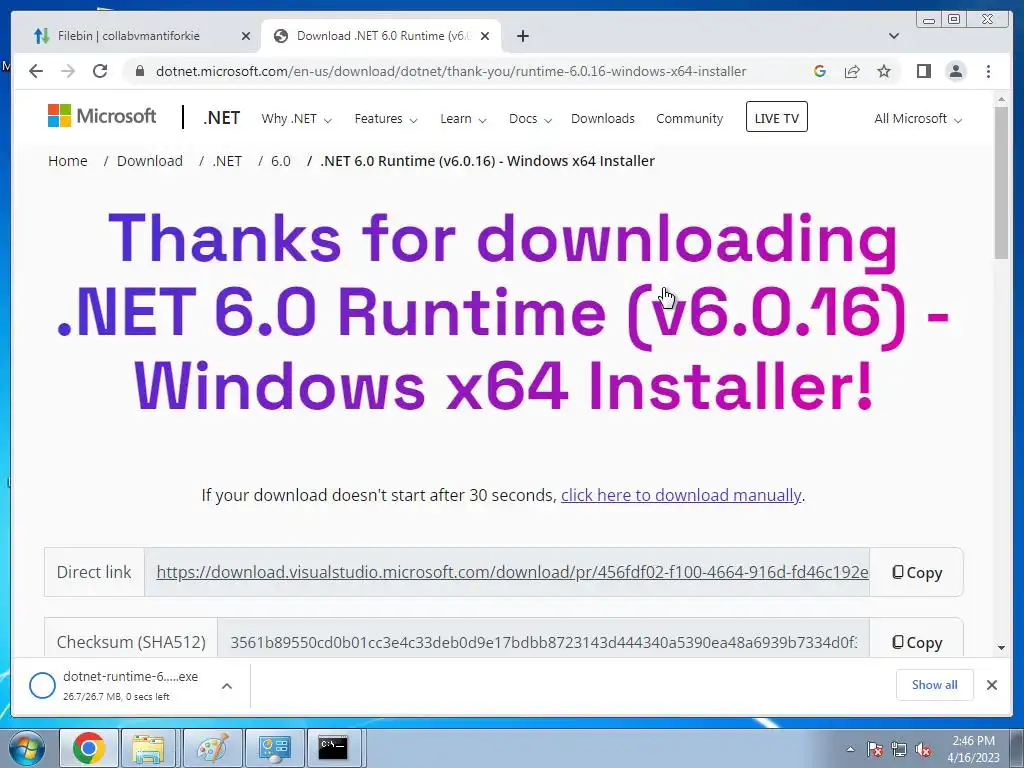Image resolution: width=1024 pixels, height=768 pixels.
Task: Bookmark this page with the star icon
Action: 884,71
